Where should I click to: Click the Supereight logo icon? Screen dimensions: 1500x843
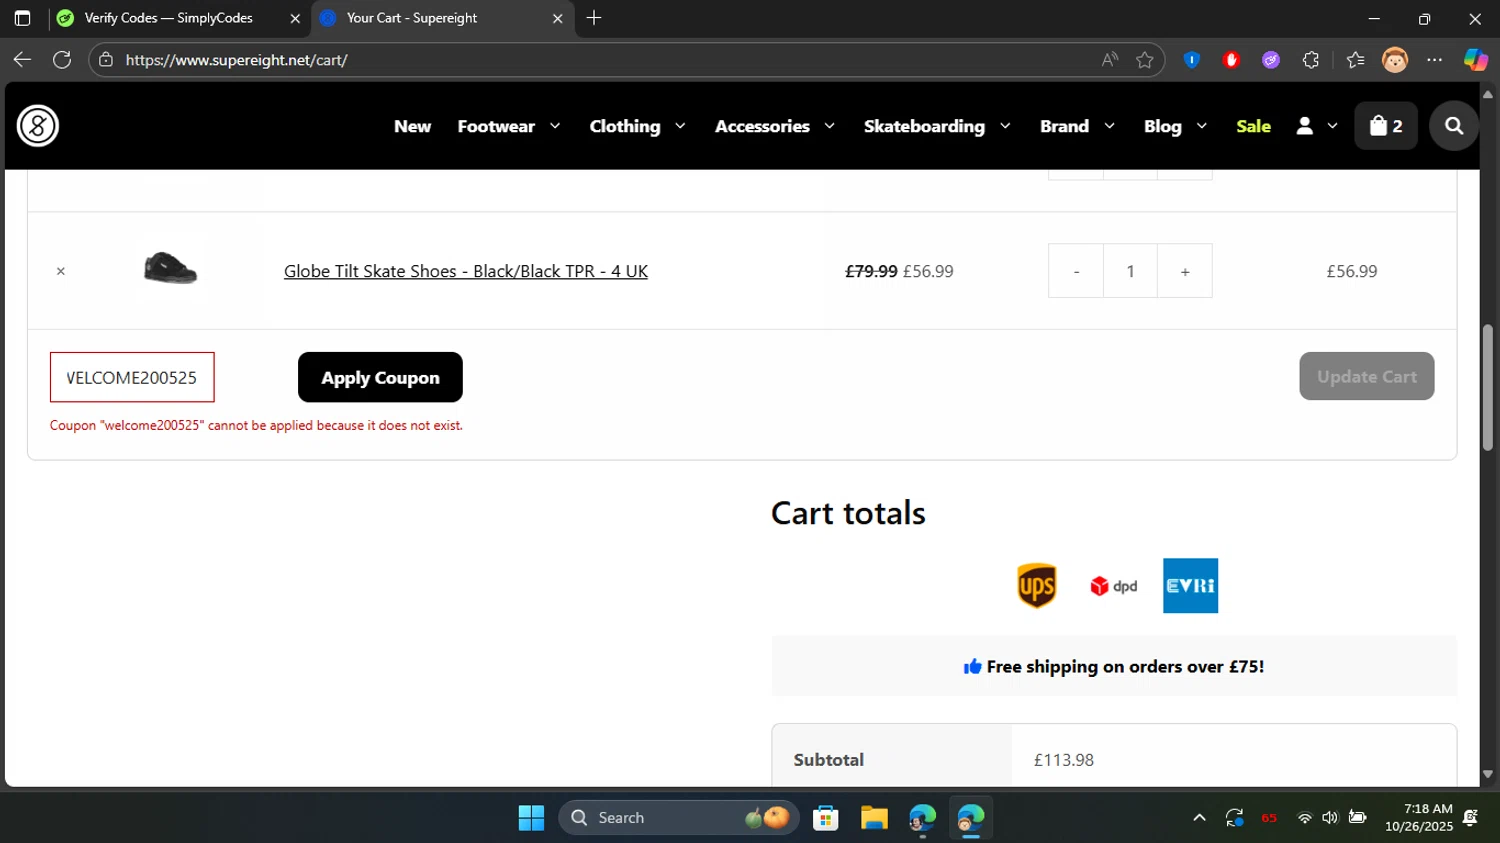[38, 126]
